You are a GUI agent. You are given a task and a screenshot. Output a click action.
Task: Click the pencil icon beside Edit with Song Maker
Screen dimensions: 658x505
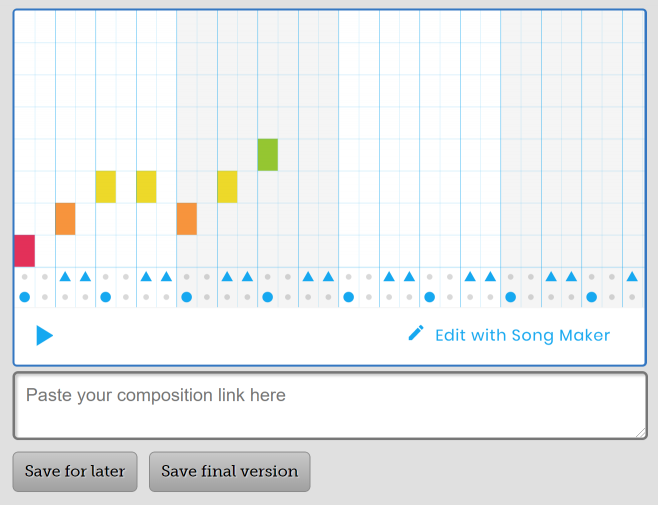(x=416, y=333)
